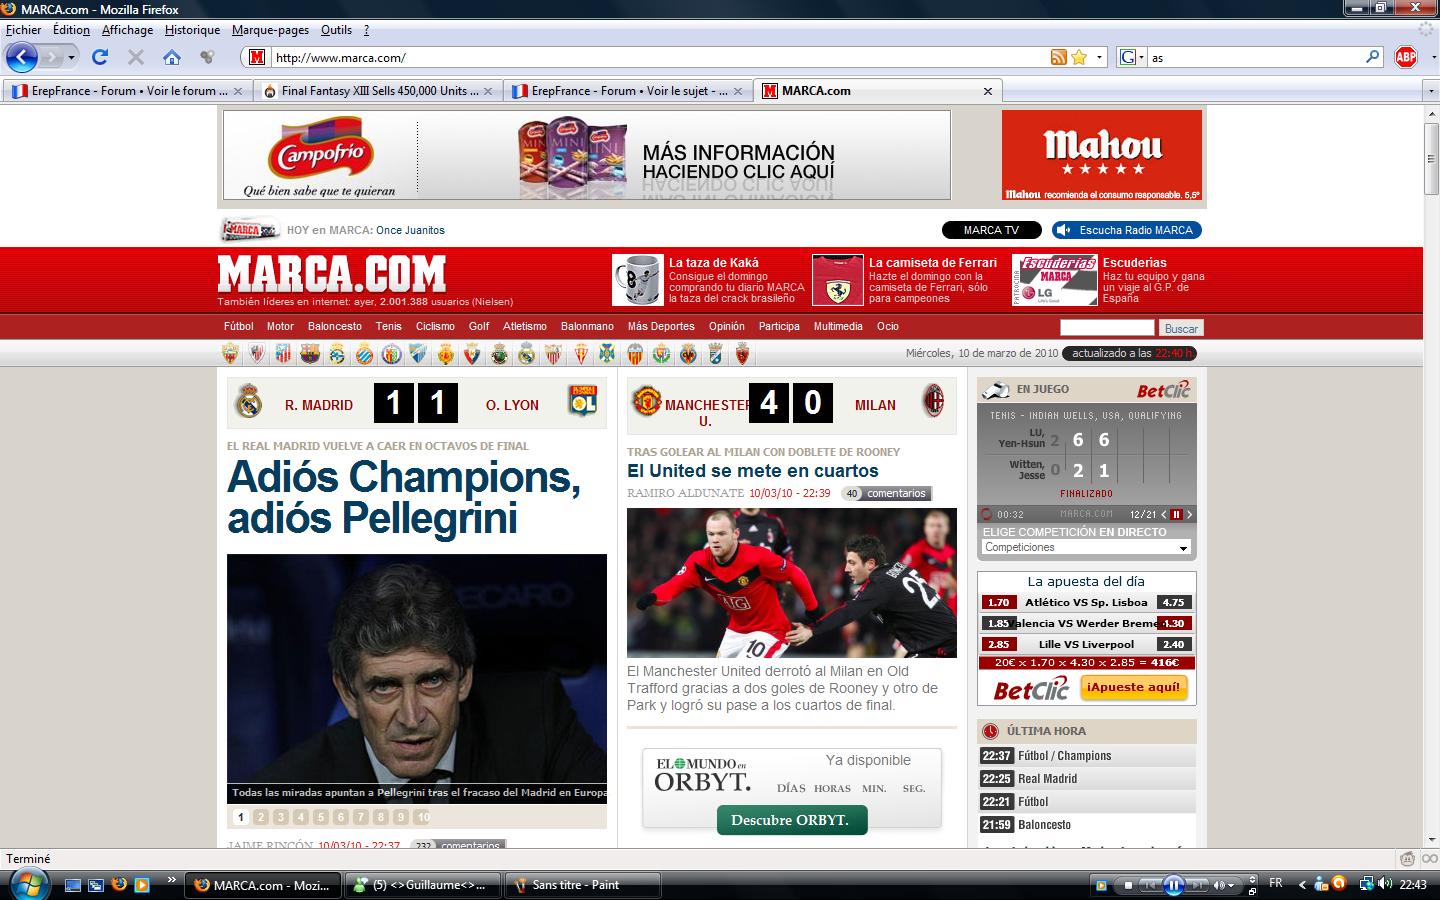1440x900 pixels.
Task: Open the Sevilla crest in team bar
Action: 553,354
